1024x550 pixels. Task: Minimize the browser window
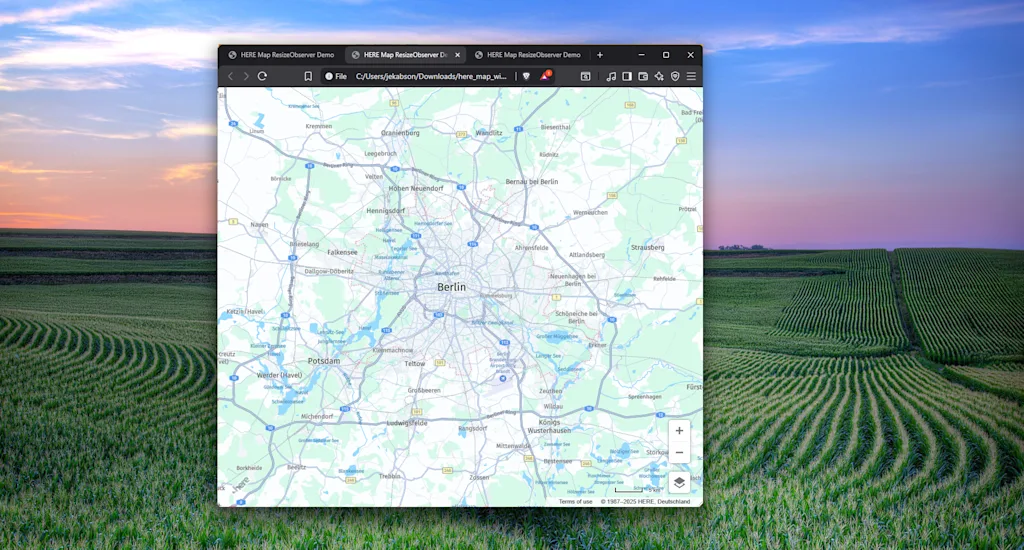click(641, 55)
